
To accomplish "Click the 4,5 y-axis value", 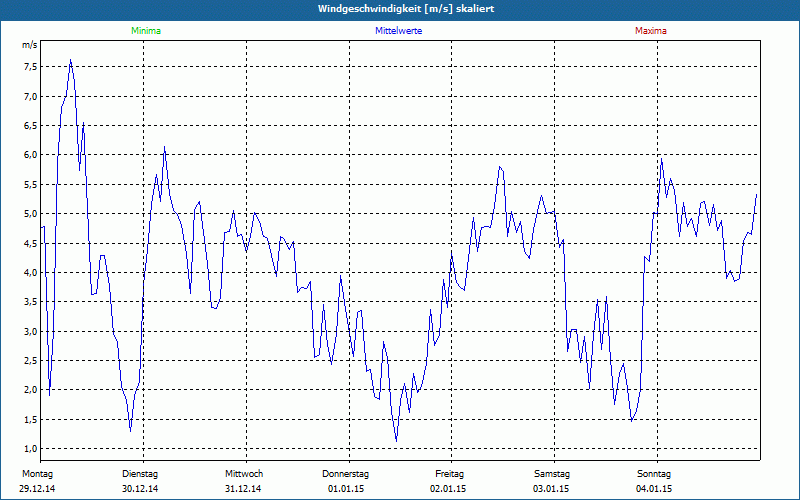I will pyautogui.click(x=30, y=243).
